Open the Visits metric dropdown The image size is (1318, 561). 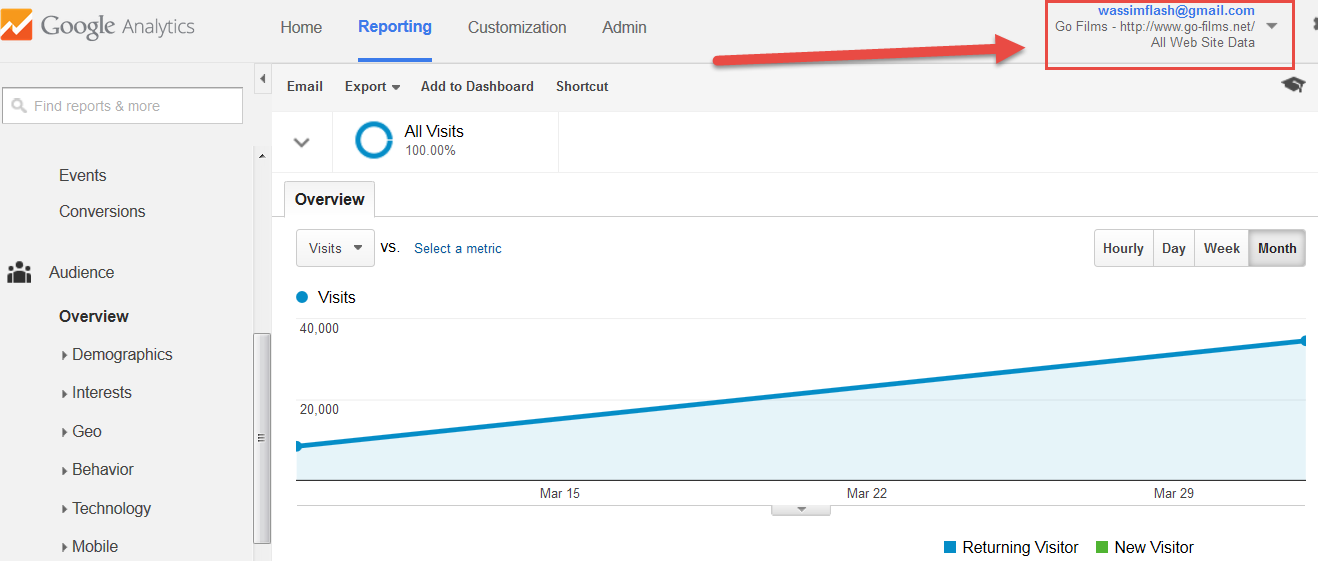pyautogui.click(x=335, y=248)
